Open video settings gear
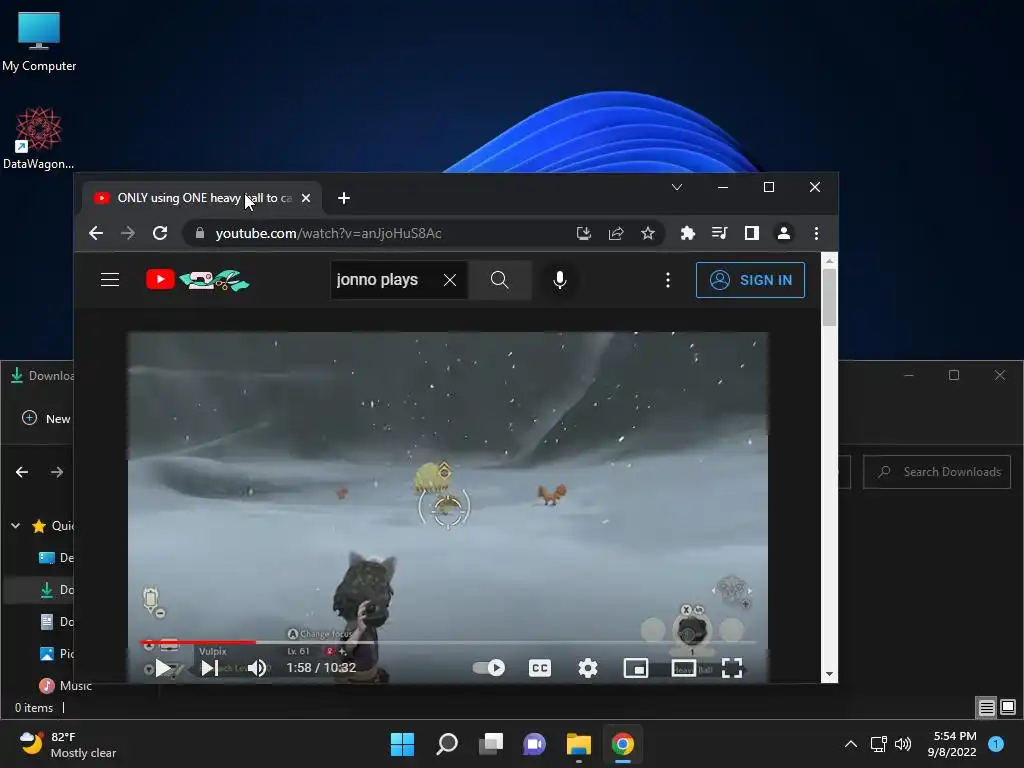Image resolution: width=1024 pixels, height=768 pixels. [588, 667]
